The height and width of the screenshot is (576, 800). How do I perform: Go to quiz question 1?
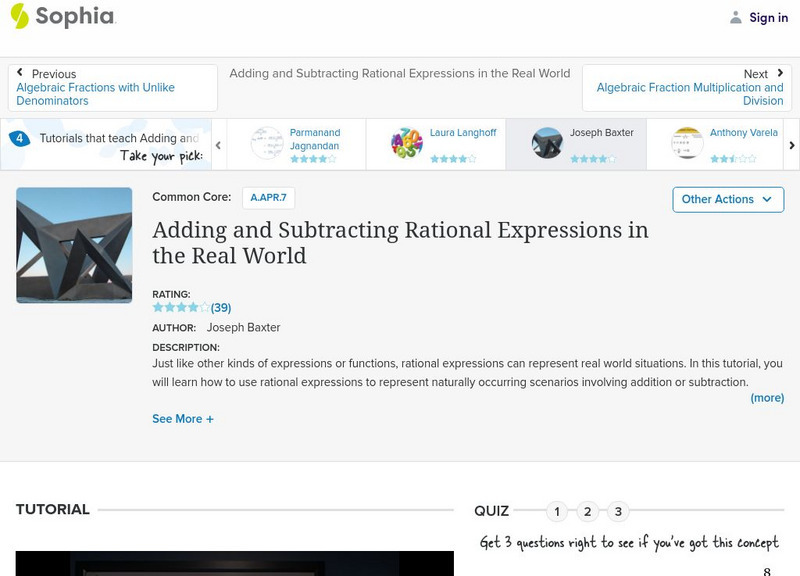pyautogui.click(x=557, y=512)
